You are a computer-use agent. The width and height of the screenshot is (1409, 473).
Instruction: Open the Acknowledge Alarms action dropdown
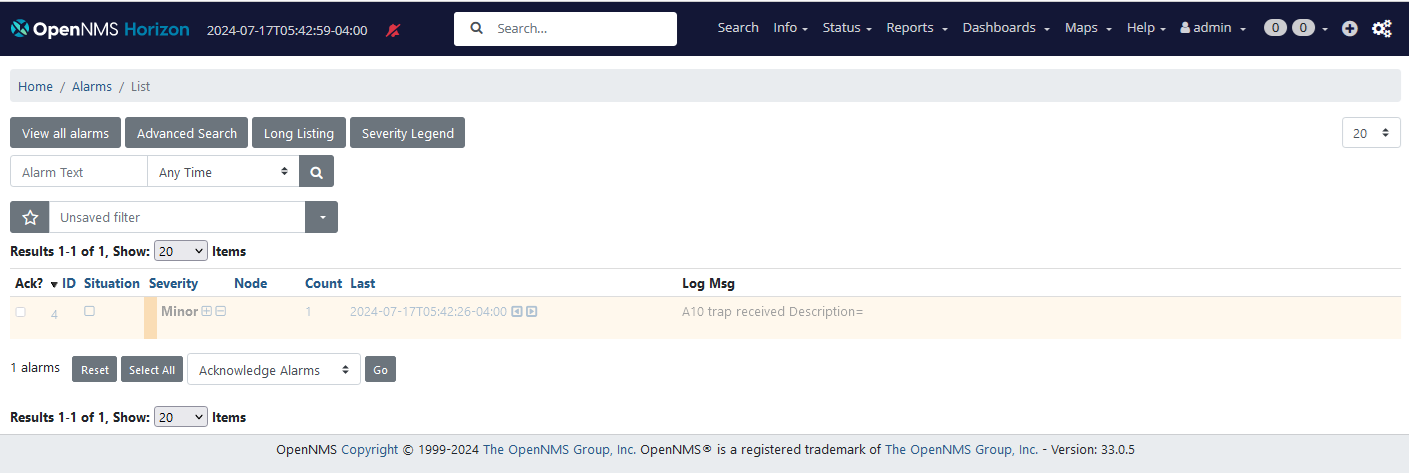click(273, 370)
